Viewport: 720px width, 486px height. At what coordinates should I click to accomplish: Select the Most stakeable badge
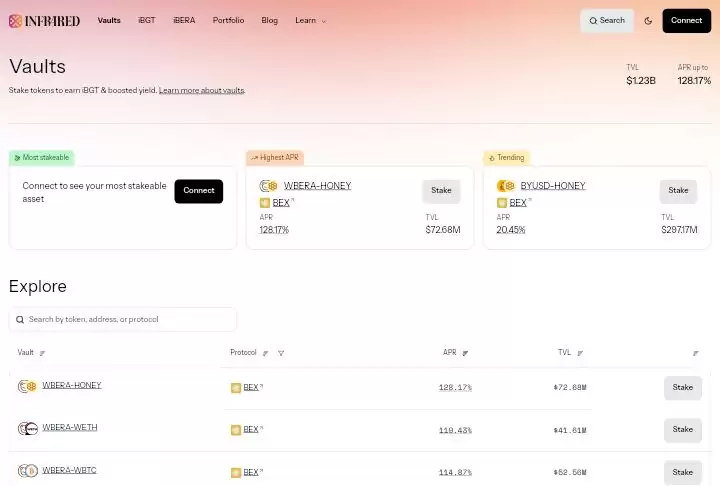coord(41,158)
